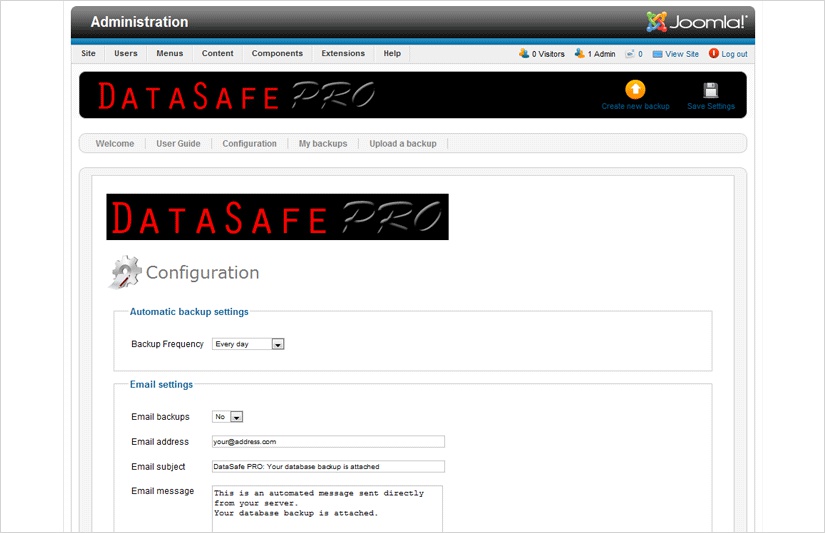Open the Extensions menu
Image resolution: width=825 pixels, height=533 pixels.
[343, 54]
